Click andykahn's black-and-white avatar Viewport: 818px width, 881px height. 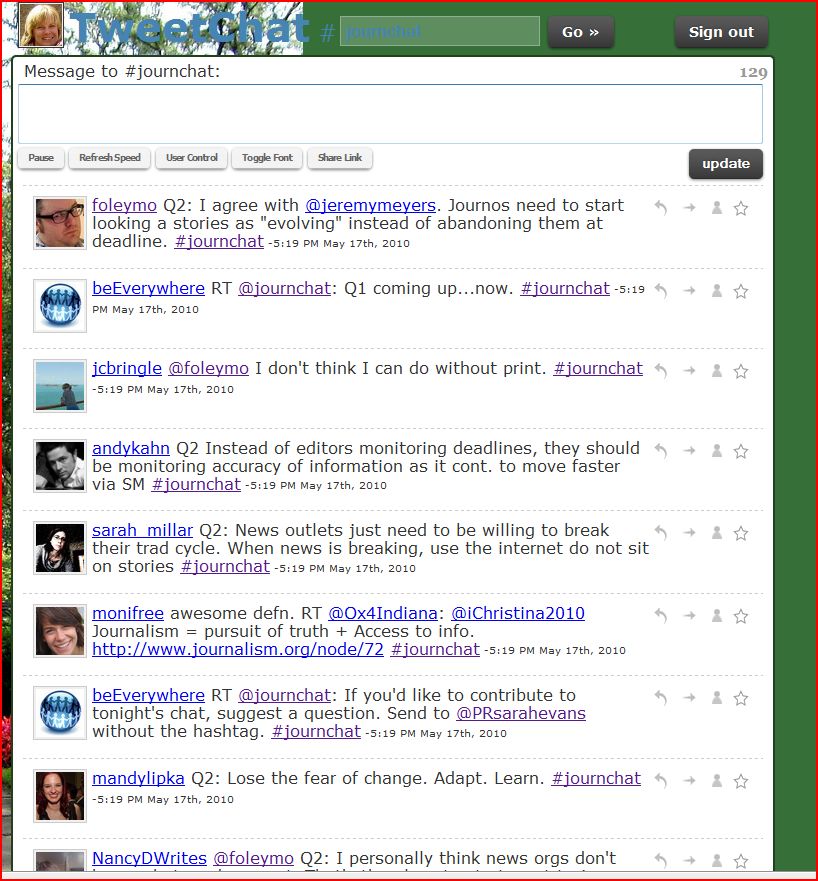pos(60,465)
